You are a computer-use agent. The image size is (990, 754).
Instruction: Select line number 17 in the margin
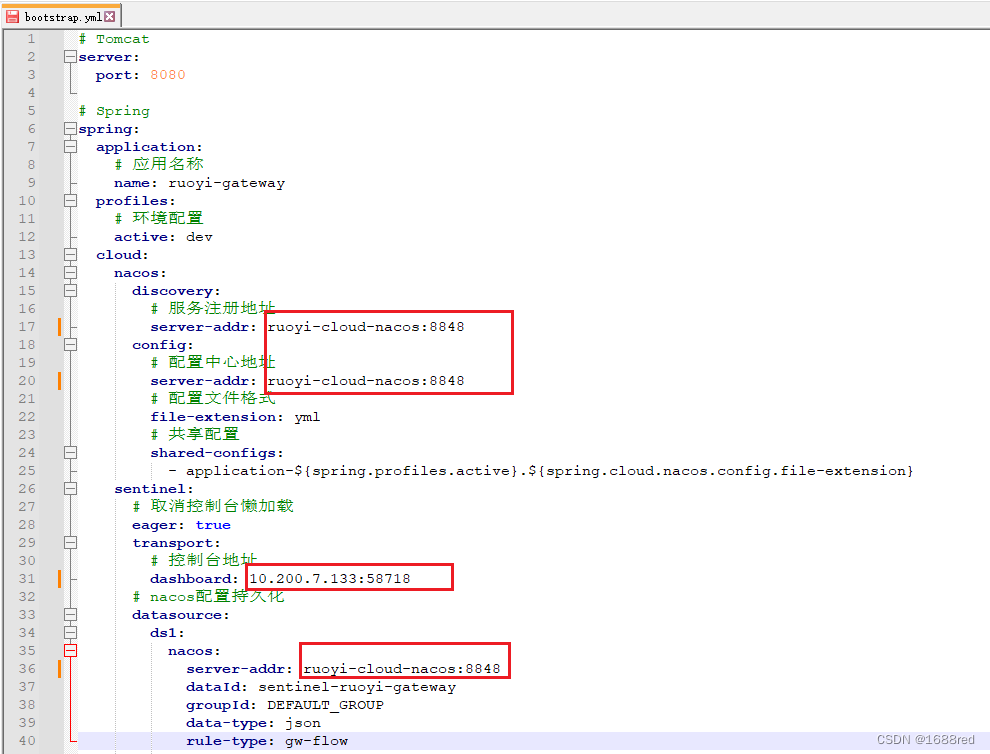tap(27, 326)
